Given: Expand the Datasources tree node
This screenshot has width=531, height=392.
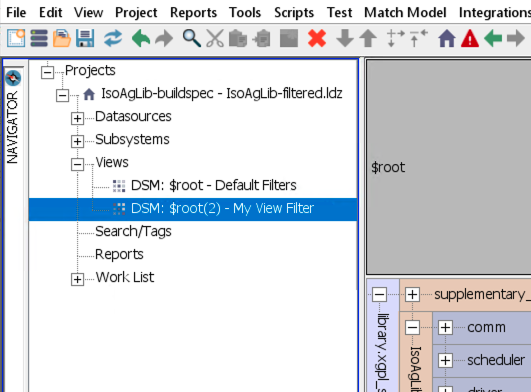Looking at the screenshot, I should (77, 118).
